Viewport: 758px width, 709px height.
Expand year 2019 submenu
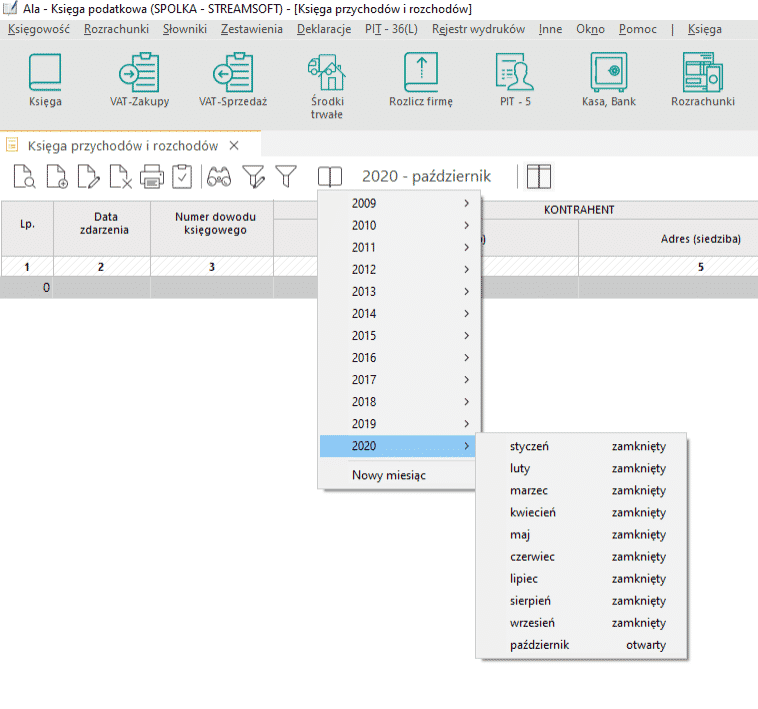click(398, 424)
